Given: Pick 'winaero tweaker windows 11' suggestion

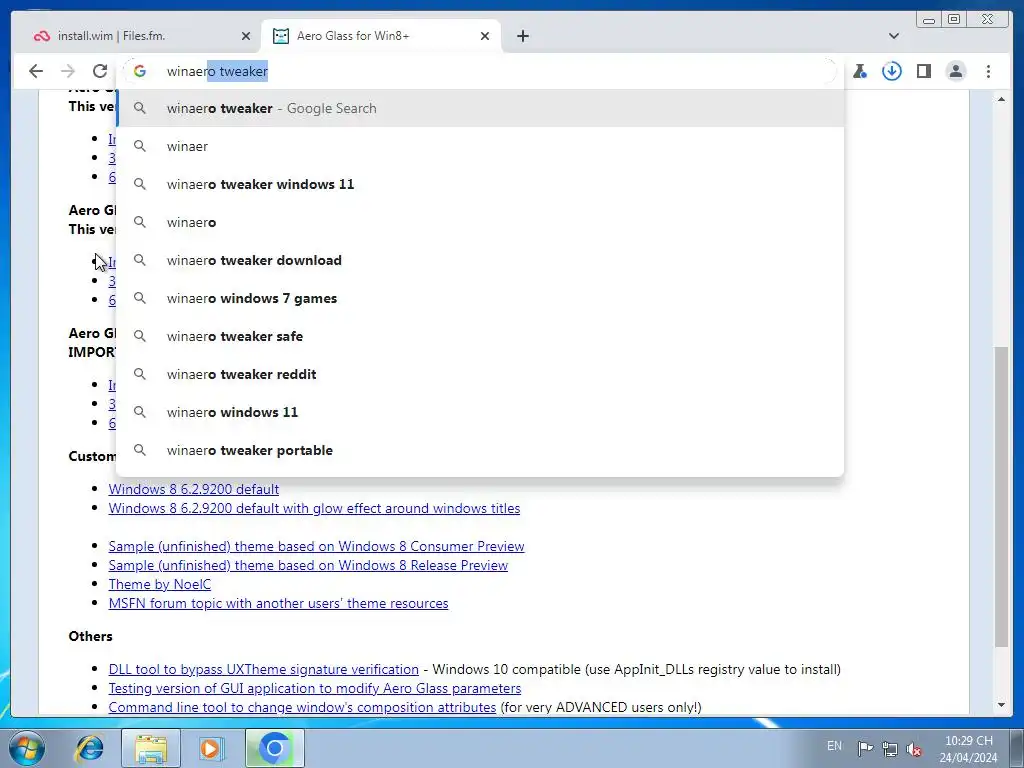Looking at the screenshot, I should click(480, 184).
